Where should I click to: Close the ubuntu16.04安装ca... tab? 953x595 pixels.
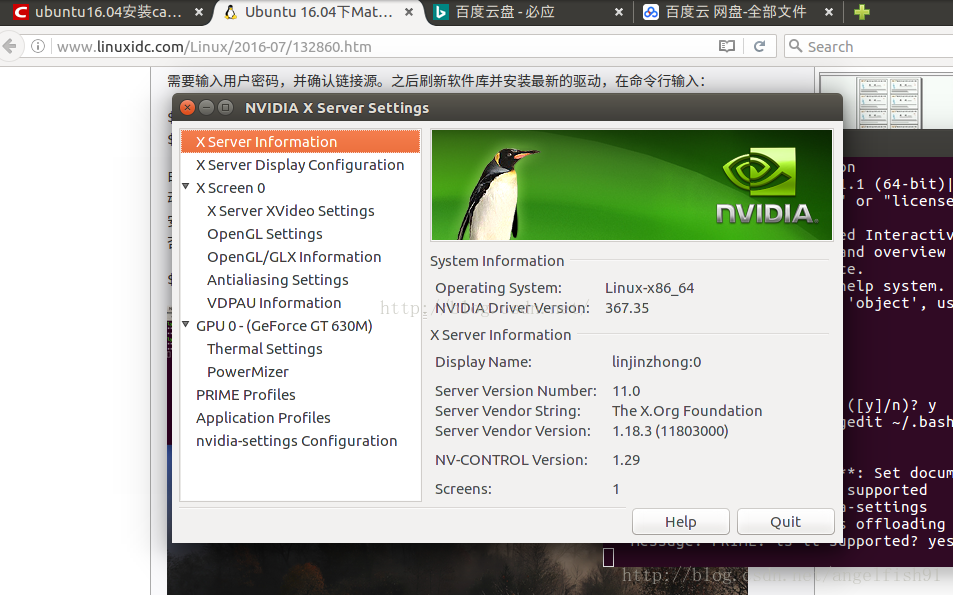point(199,12)
